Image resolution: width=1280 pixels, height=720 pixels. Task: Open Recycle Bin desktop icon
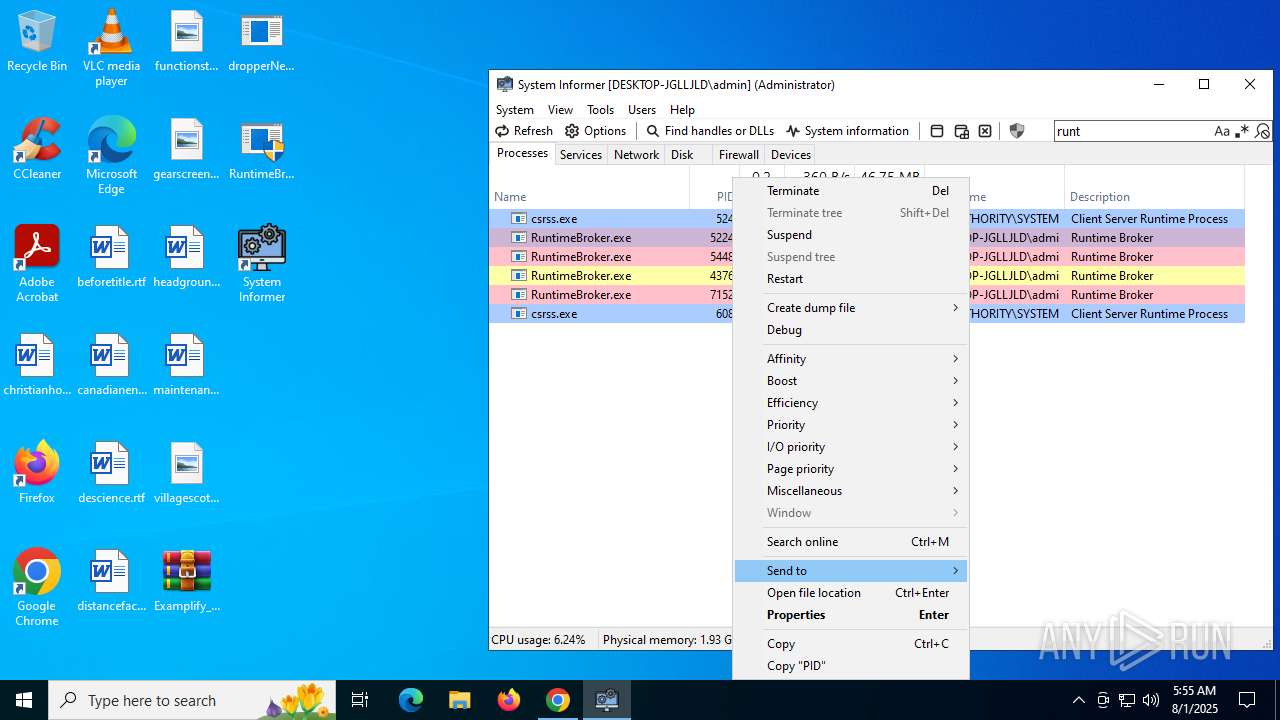tap(37, 42)
